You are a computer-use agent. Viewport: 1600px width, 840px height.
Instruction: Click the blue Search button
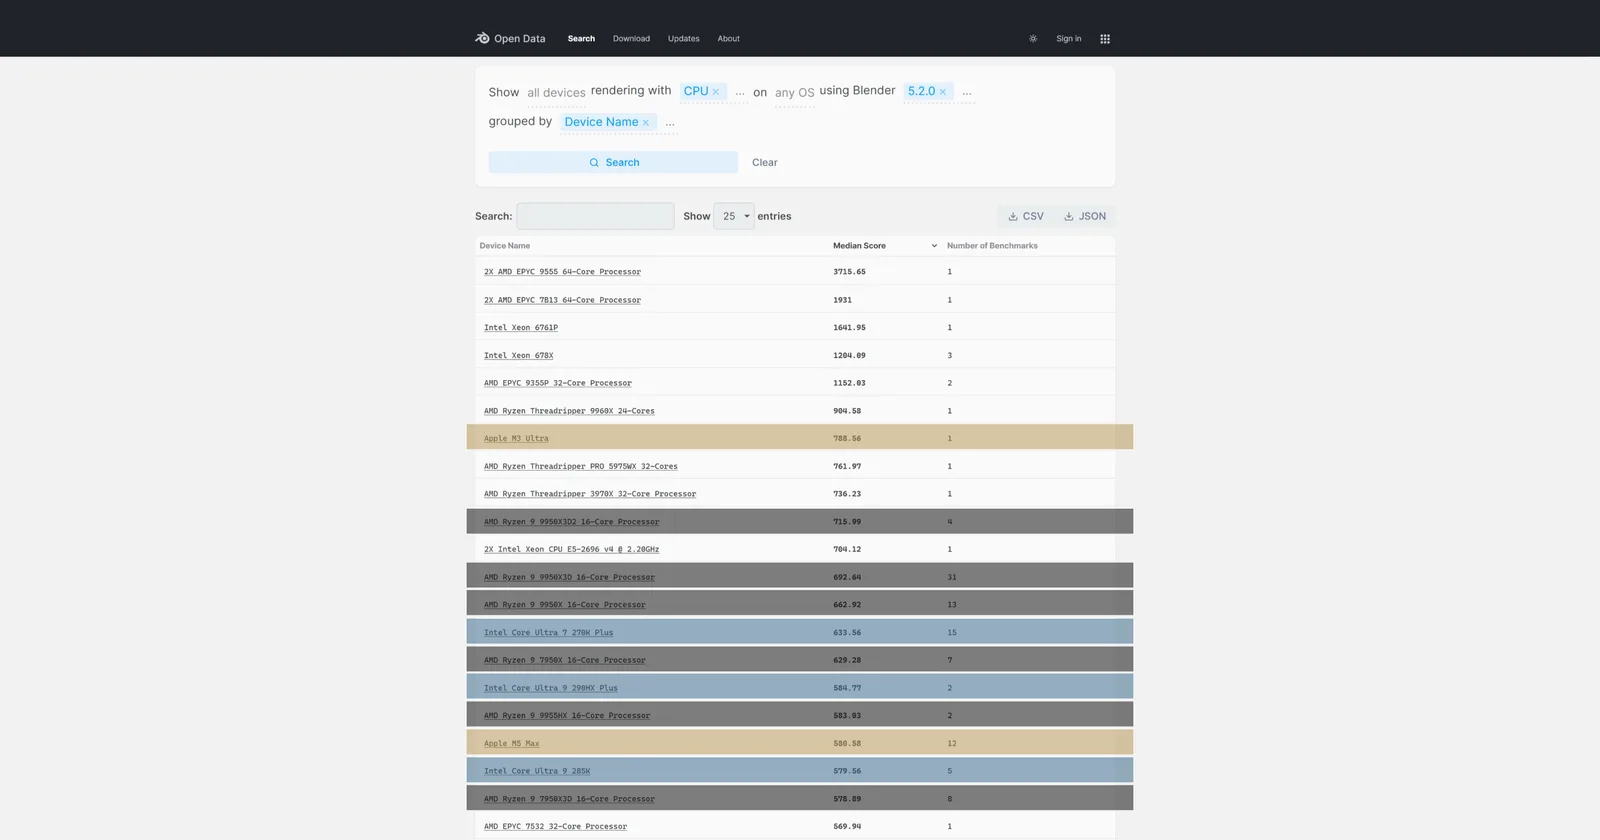[613, 162]
